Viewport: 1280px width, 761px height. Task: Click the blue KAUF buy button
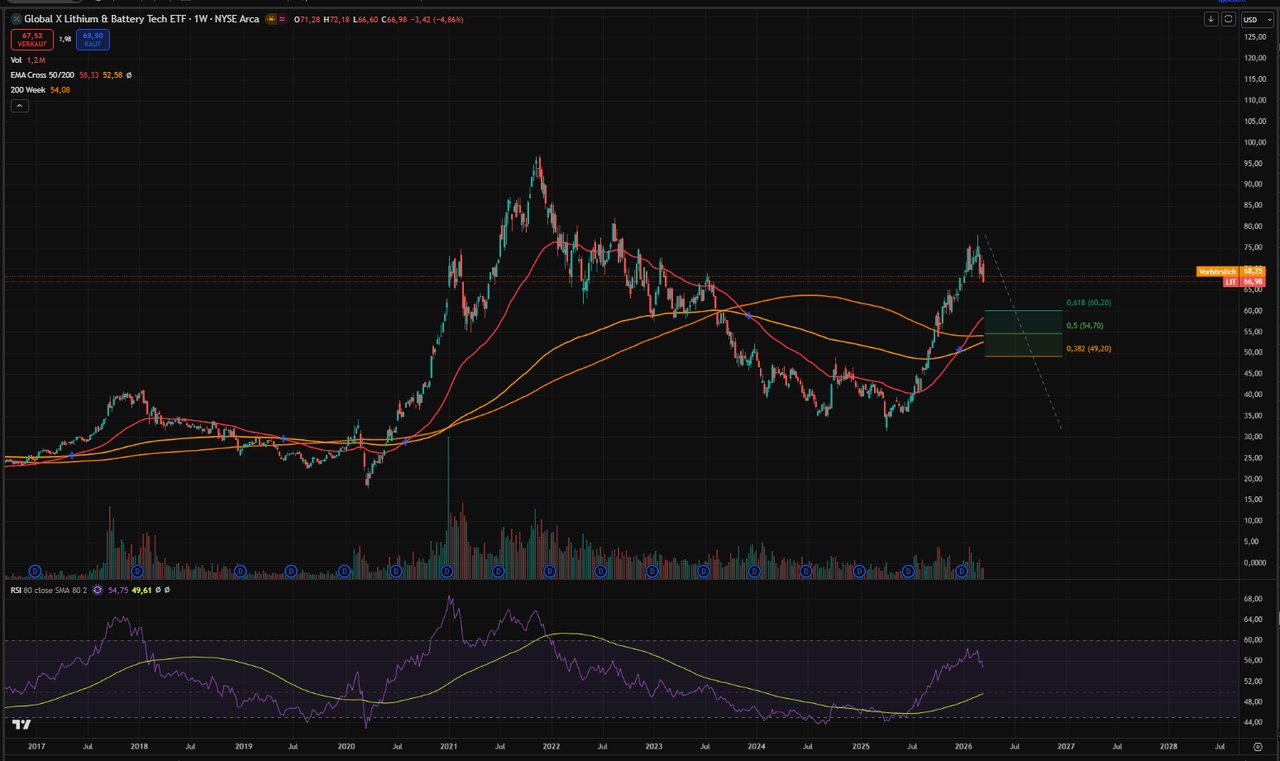(x=93, y=40)
